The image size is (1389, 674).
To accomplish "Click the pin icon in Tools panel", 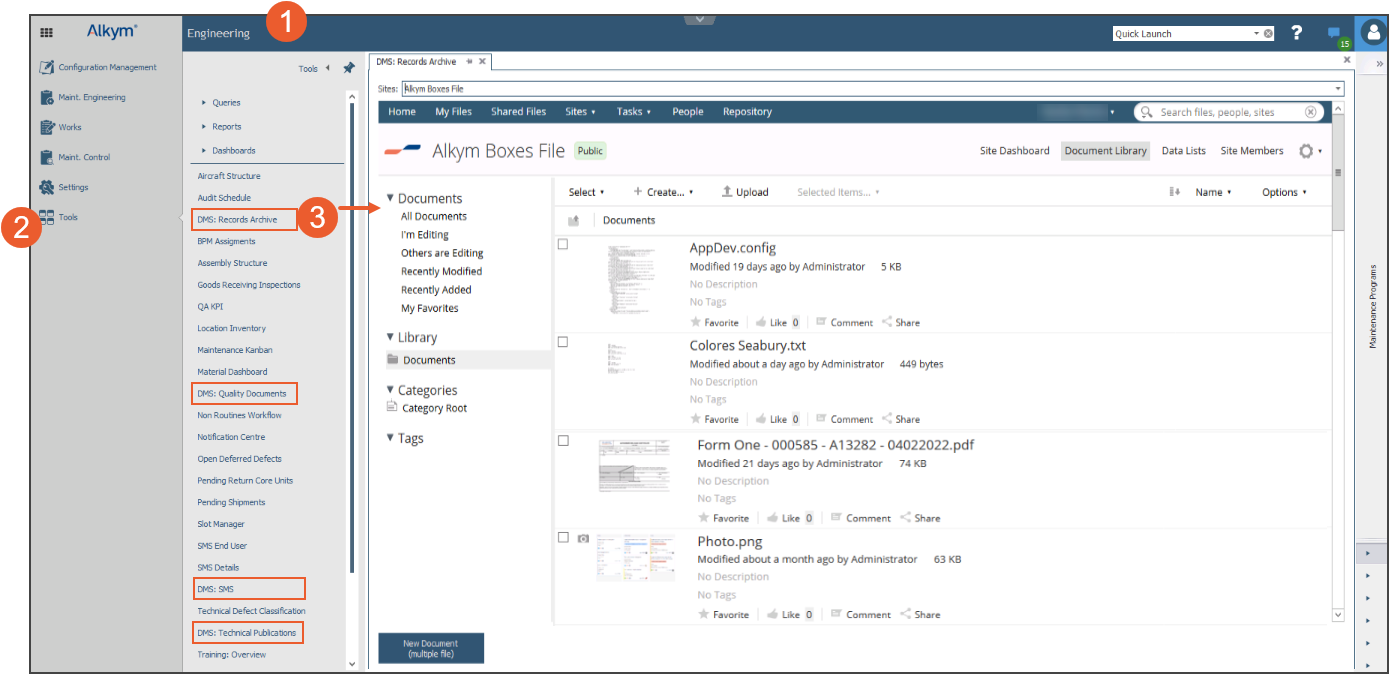I will pos(348,68).
